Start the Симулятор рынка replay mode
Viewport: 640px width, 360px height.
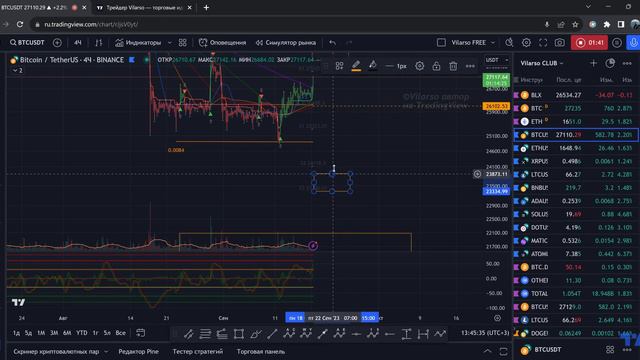point(286,42)
